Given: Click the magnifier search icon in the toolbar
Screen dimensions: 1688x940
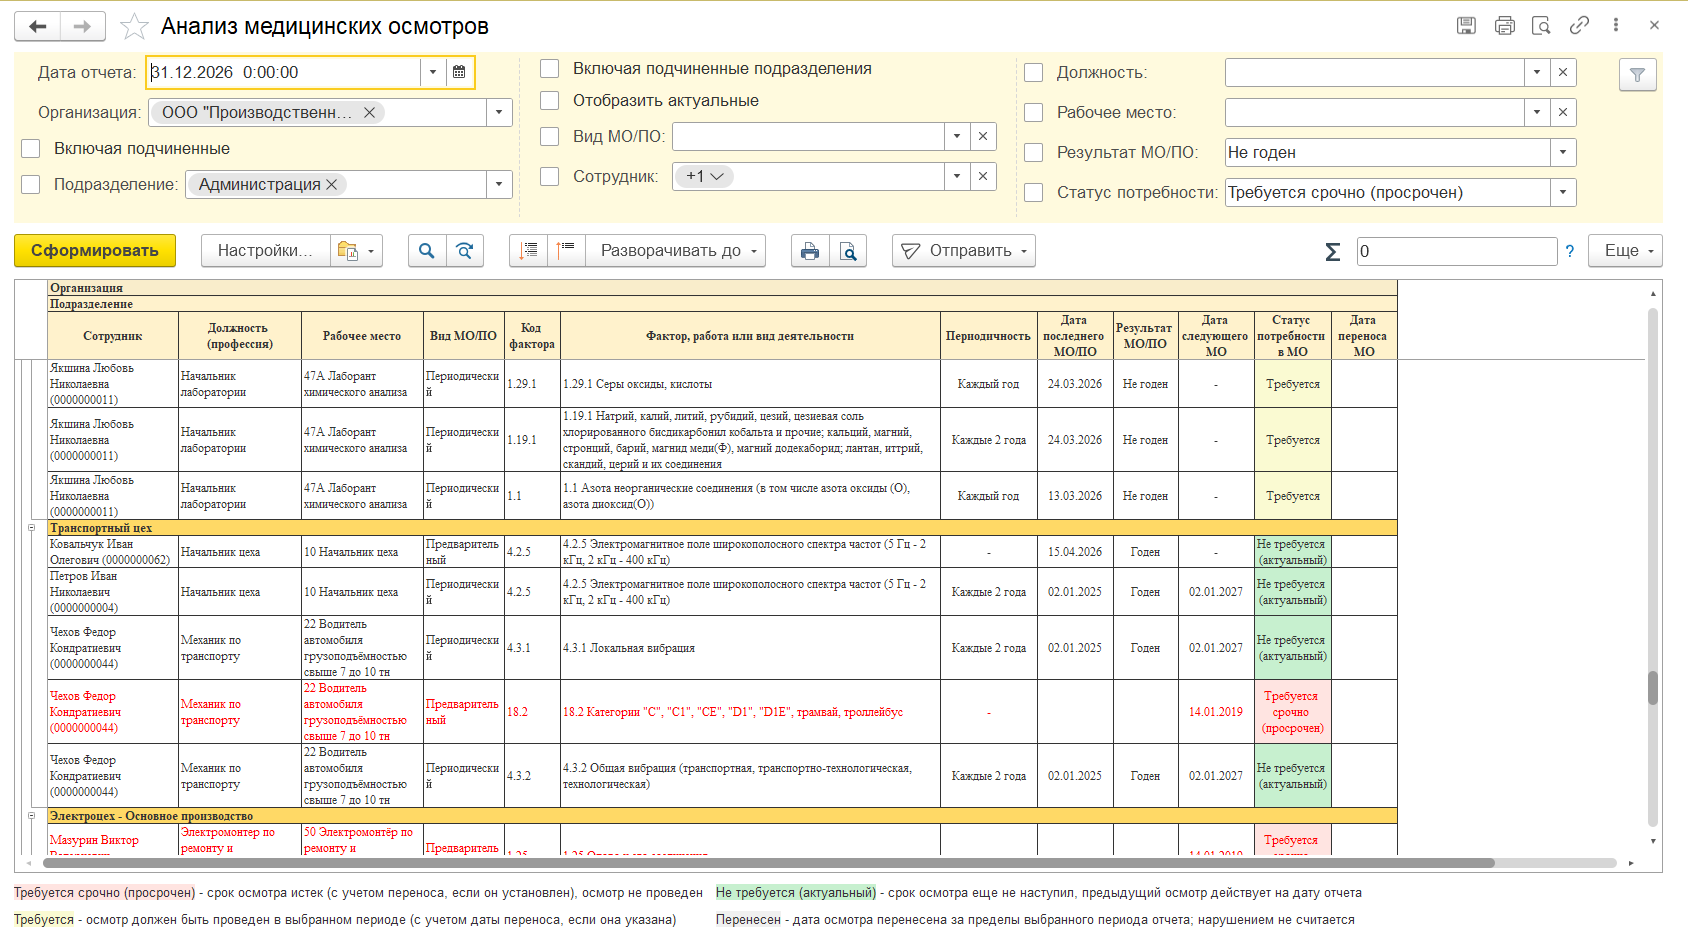Looking at the screenshot, I should pyautogui.click(x=427, y=251).
